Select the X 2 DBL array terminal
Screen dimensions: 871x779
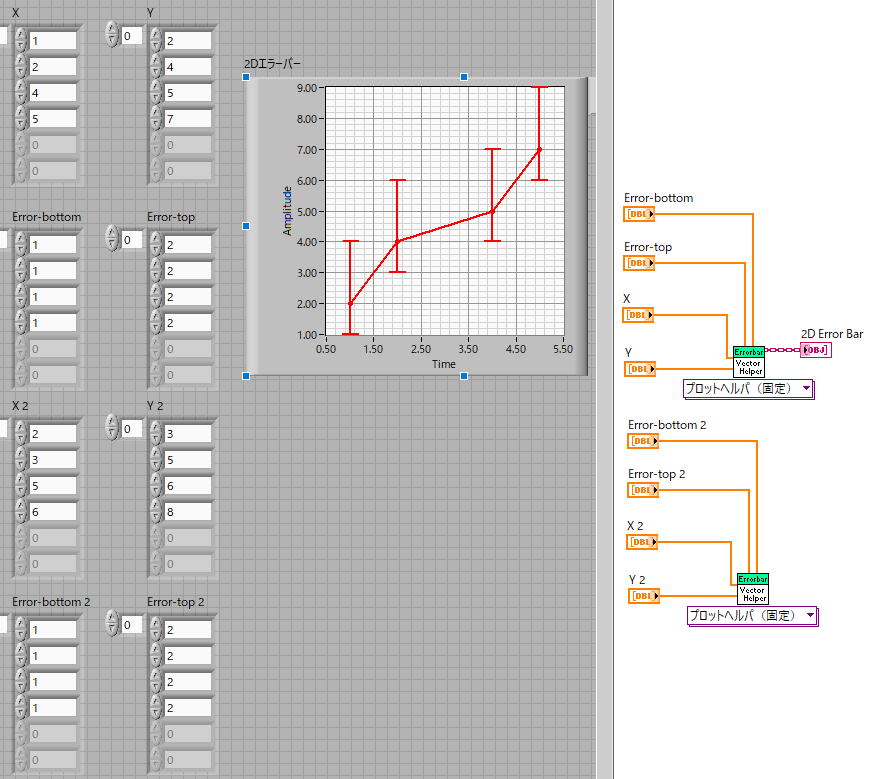(x=643, y=542)
